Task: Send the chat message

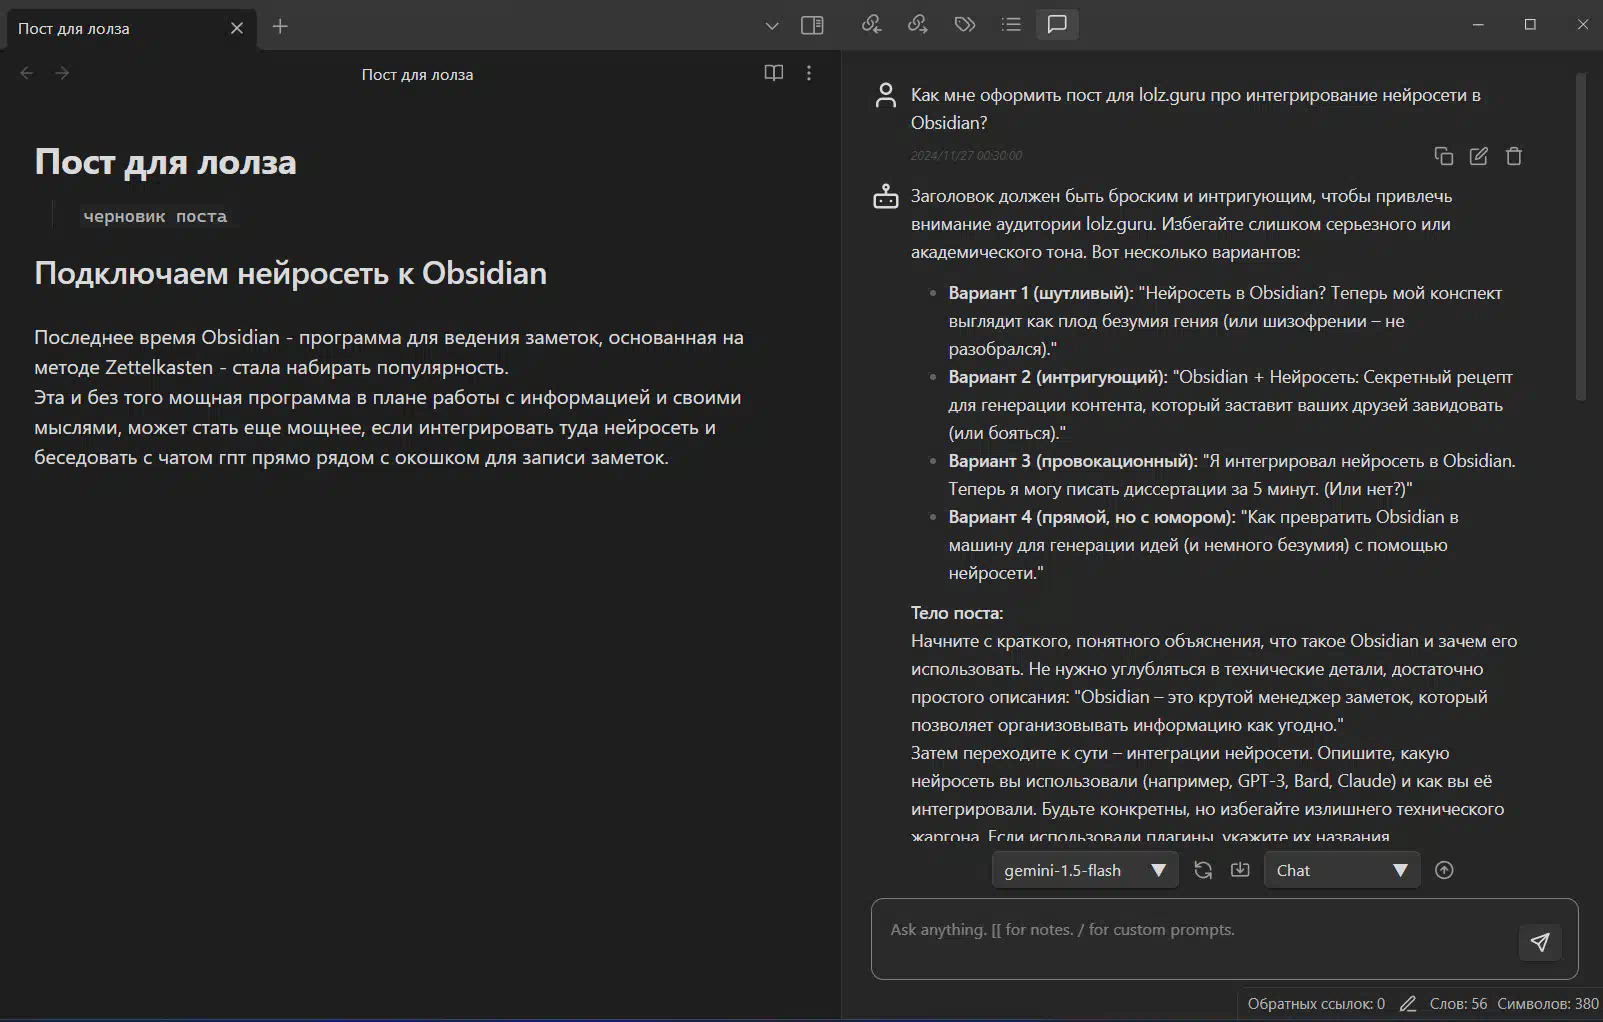Action: tap(1539, 942)
